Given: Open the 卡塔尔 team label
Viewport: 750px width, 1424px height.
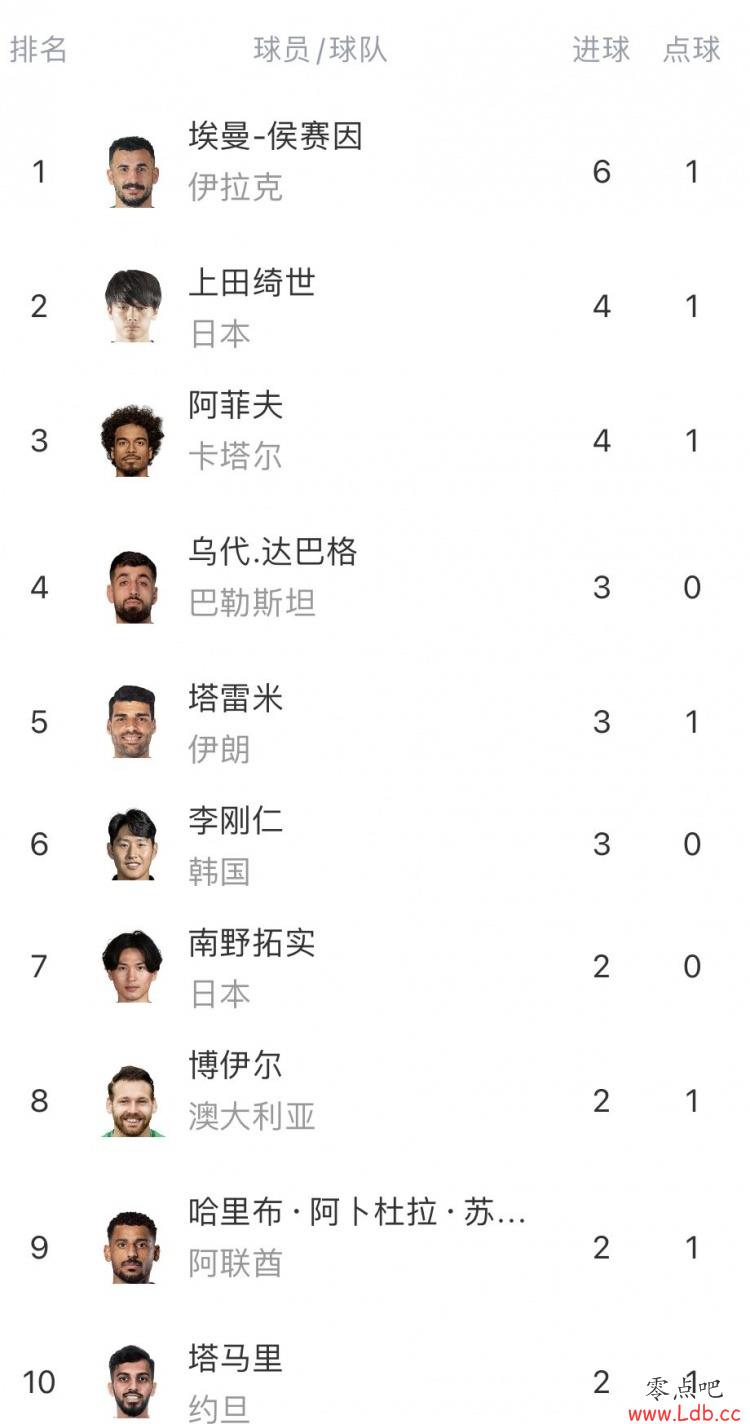Looking at the screenshot, I should (x=236, y=456).
